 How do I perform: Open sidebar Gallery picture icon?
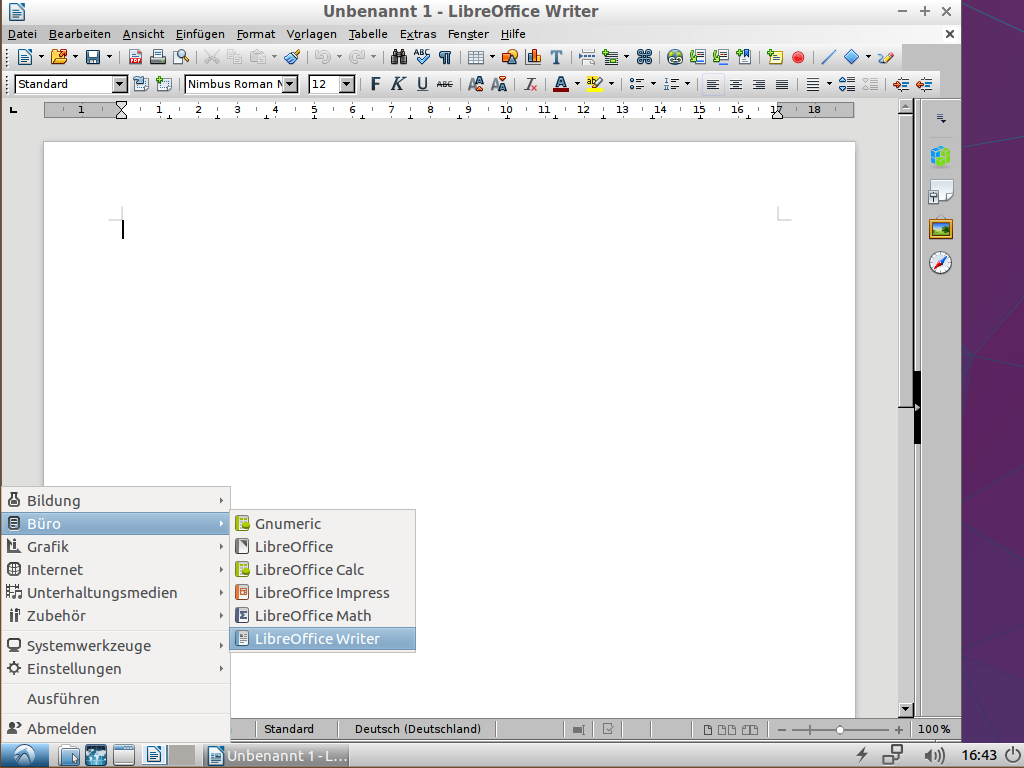tap(940, 229)
